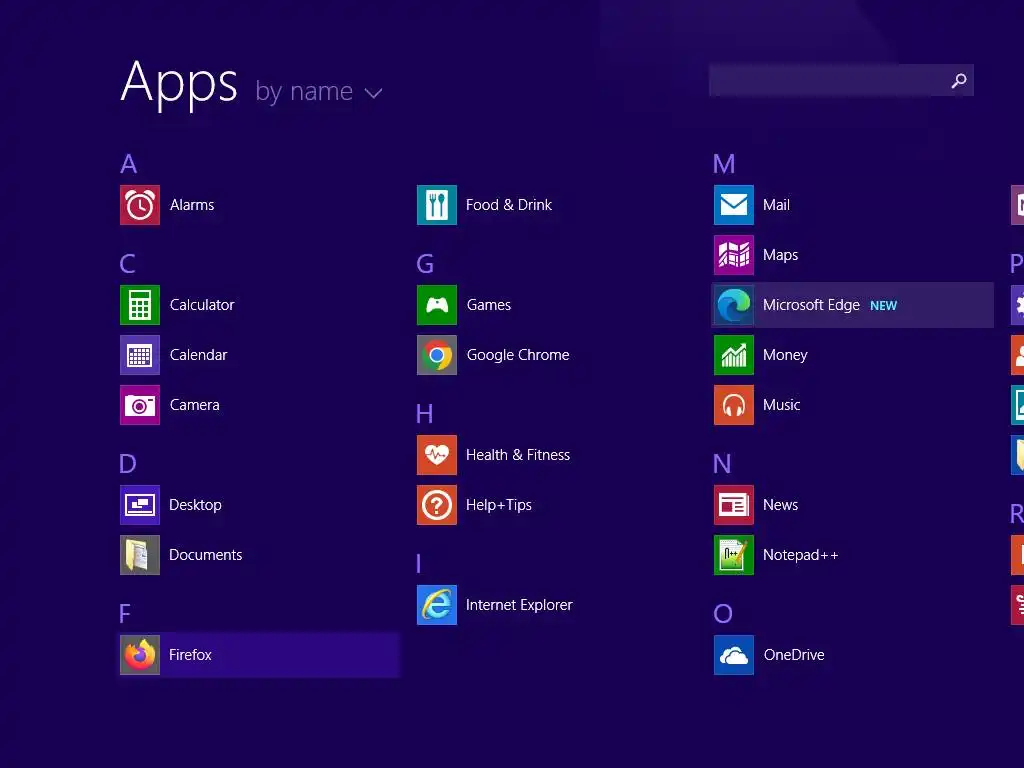Open the Food & Drink icon

437,205
